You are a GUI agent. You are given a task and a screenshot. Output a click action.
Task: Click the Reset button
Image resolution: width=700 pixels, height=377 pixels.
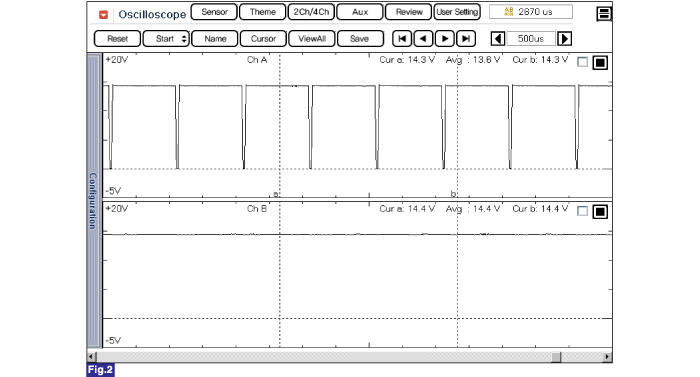[117, 38]
